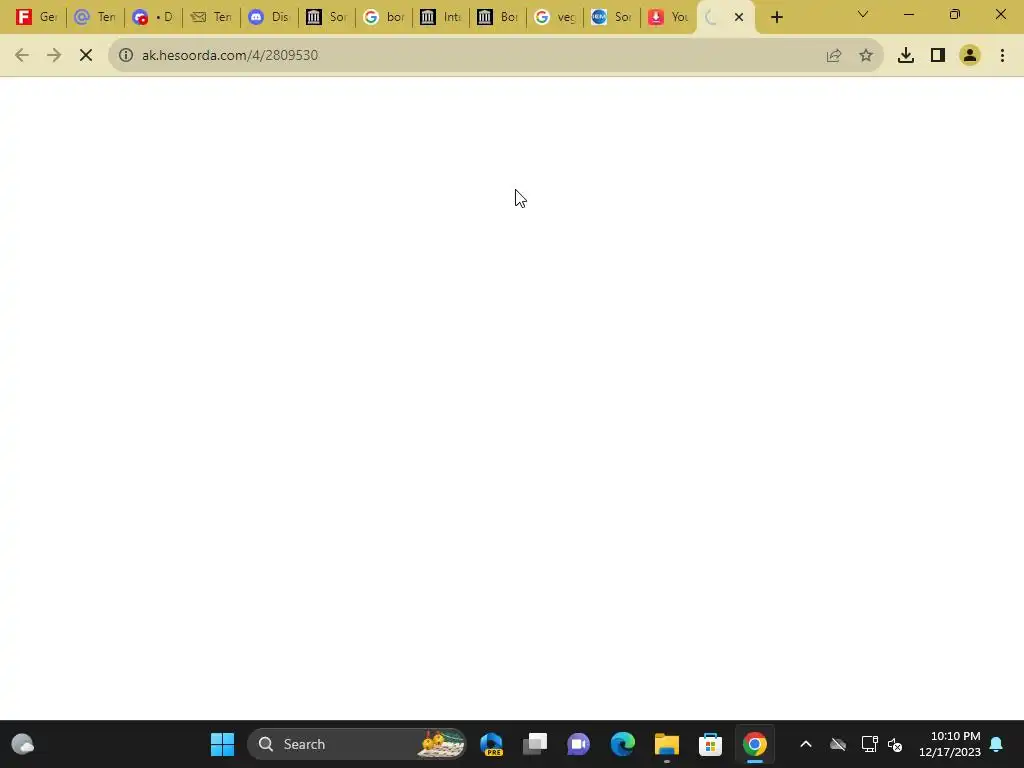The width and height of the screenshot is (1024, 768).
Task: Open the muted volume control in tray
Action: point(895,744)
